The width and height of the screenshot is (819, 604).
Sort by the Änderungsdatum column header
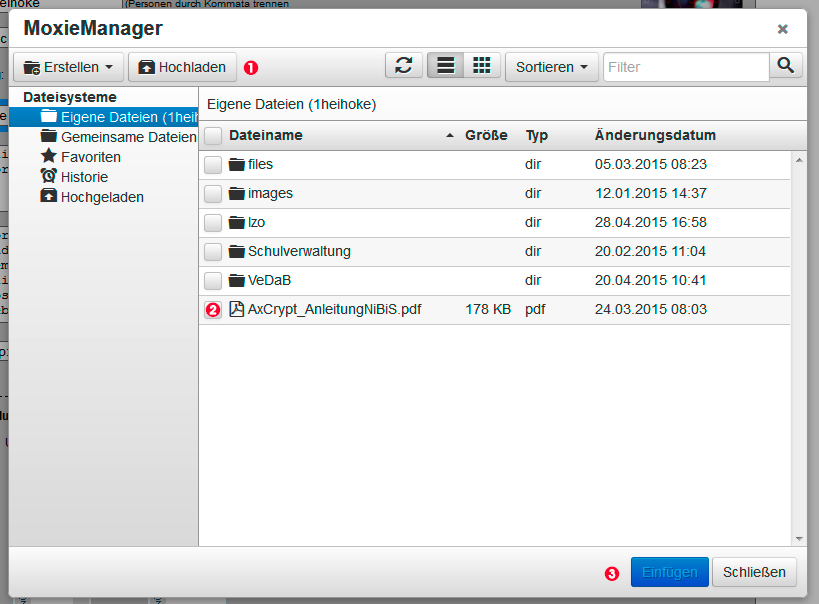tap(655, 135)
